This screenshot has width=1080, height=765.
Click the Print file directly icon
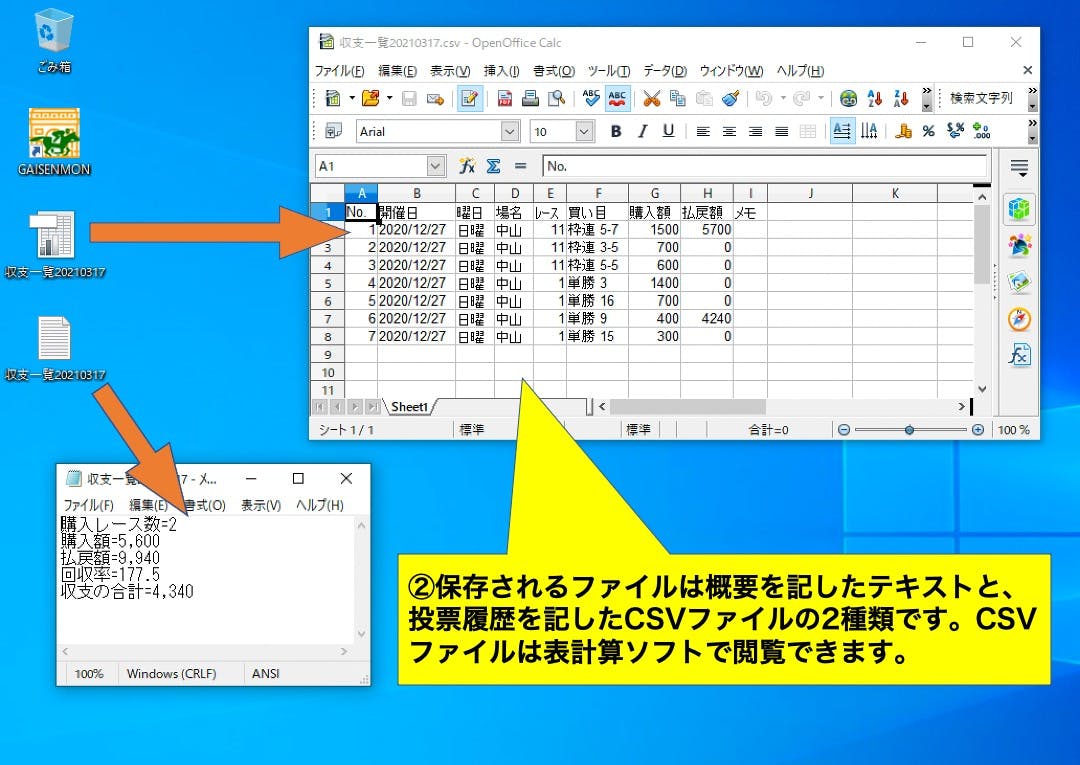[530, 98]
